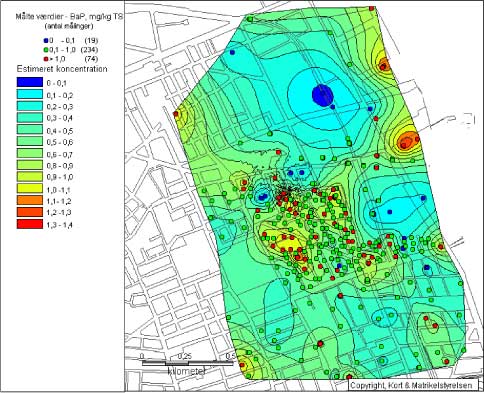Click the Målte værdier legend title

click(x=69, y=17)
